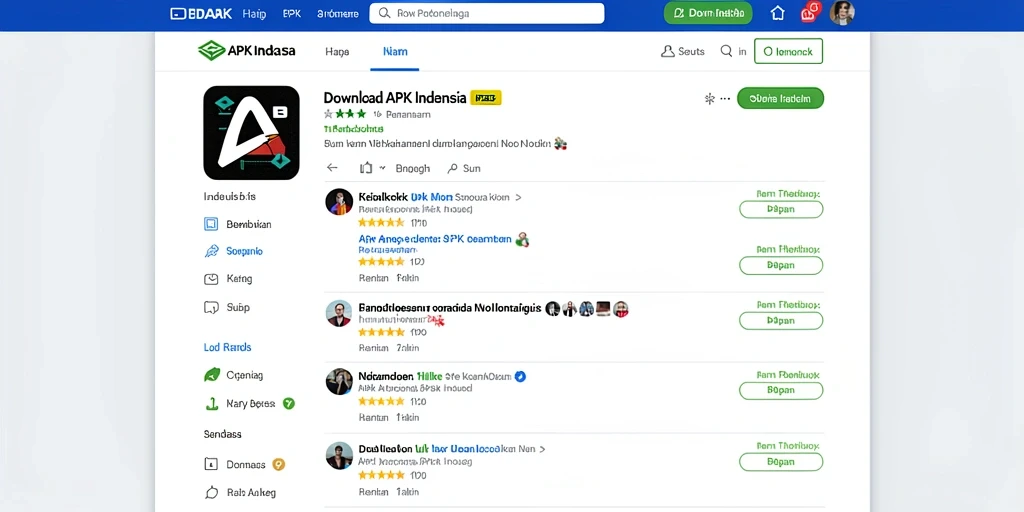1024x512 pixels.
Task: Click the EDAAK logo in top bar
Action: click(x=200, y=14)
